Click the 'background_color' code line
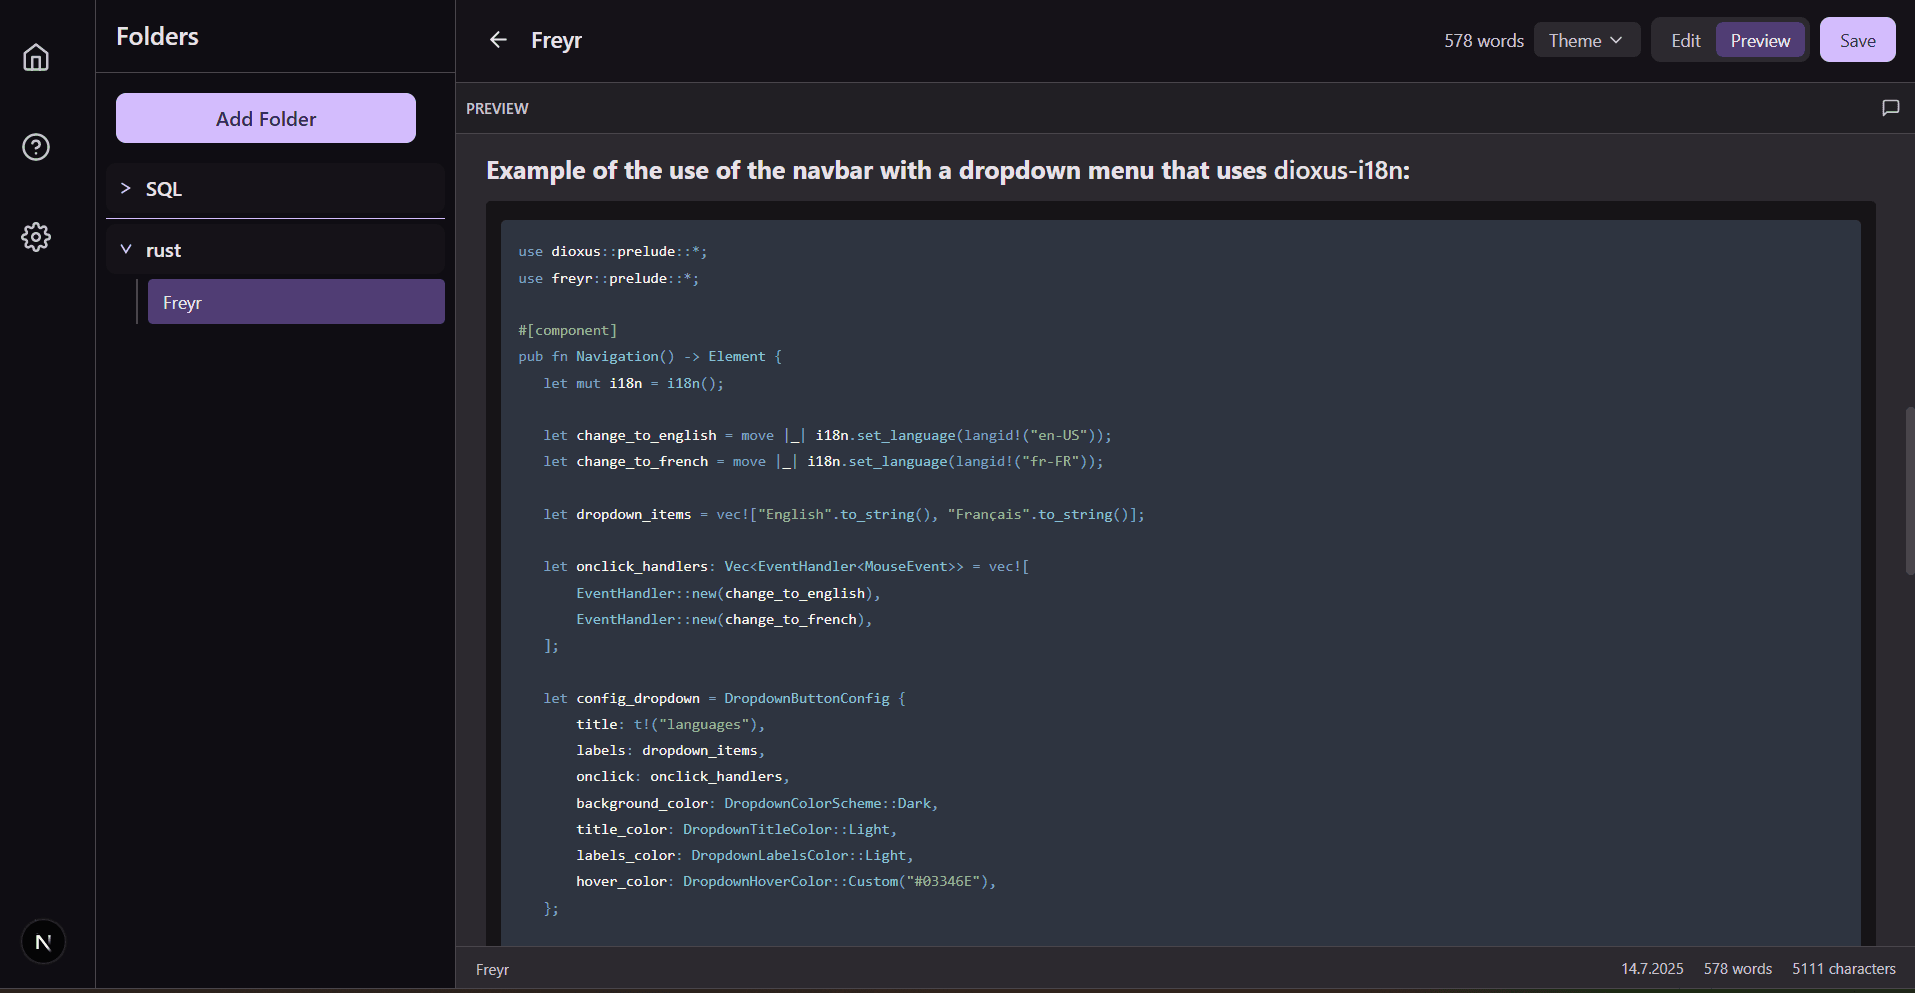Screen dimensions: 1915x993 [x=757, y=803]
